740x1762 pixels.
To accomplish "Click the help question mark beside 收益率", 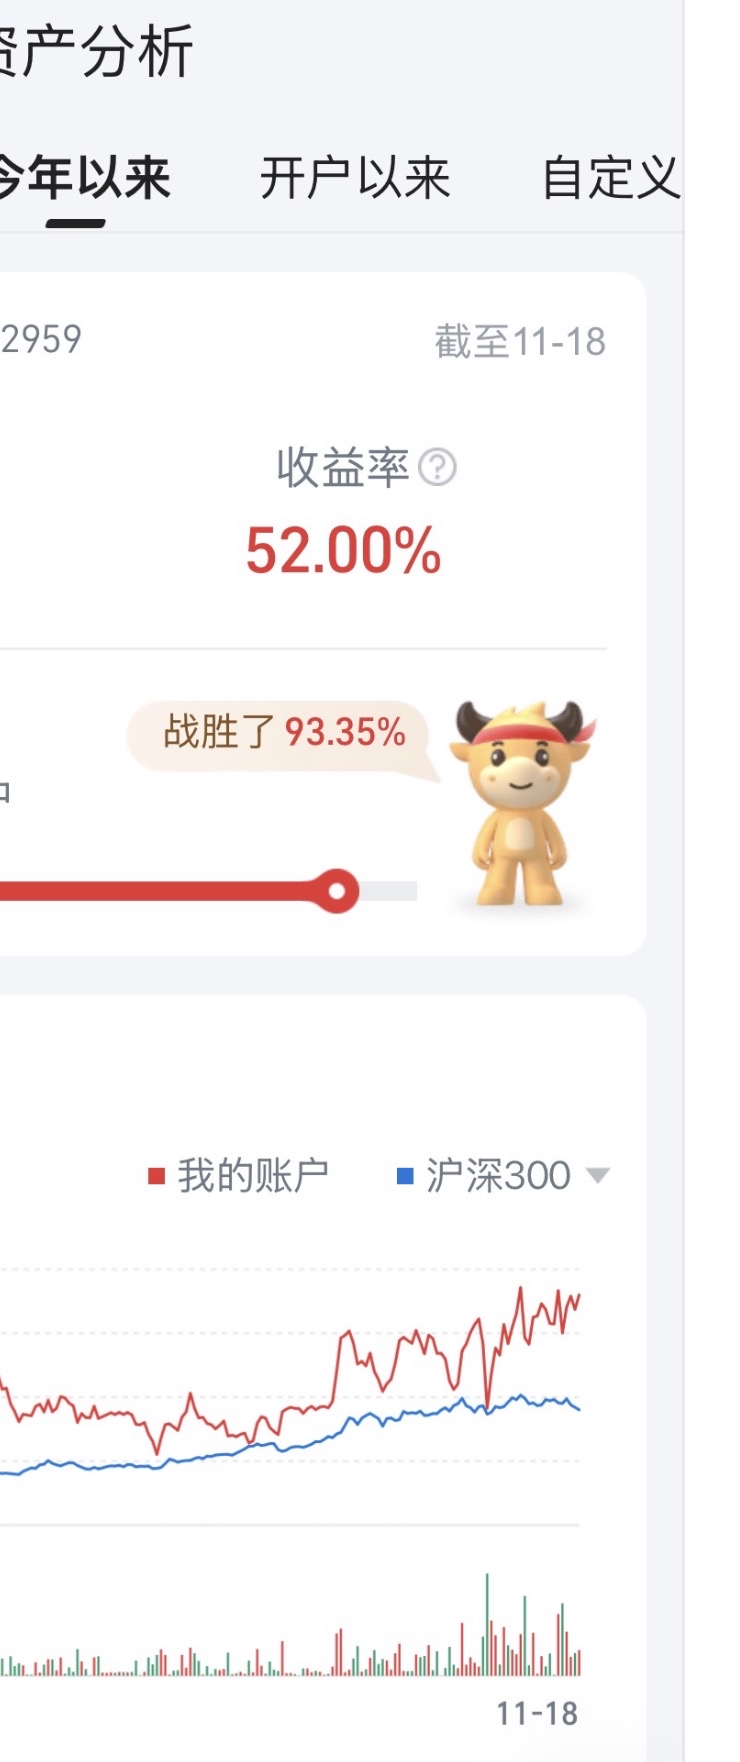I will pos(437,467).
